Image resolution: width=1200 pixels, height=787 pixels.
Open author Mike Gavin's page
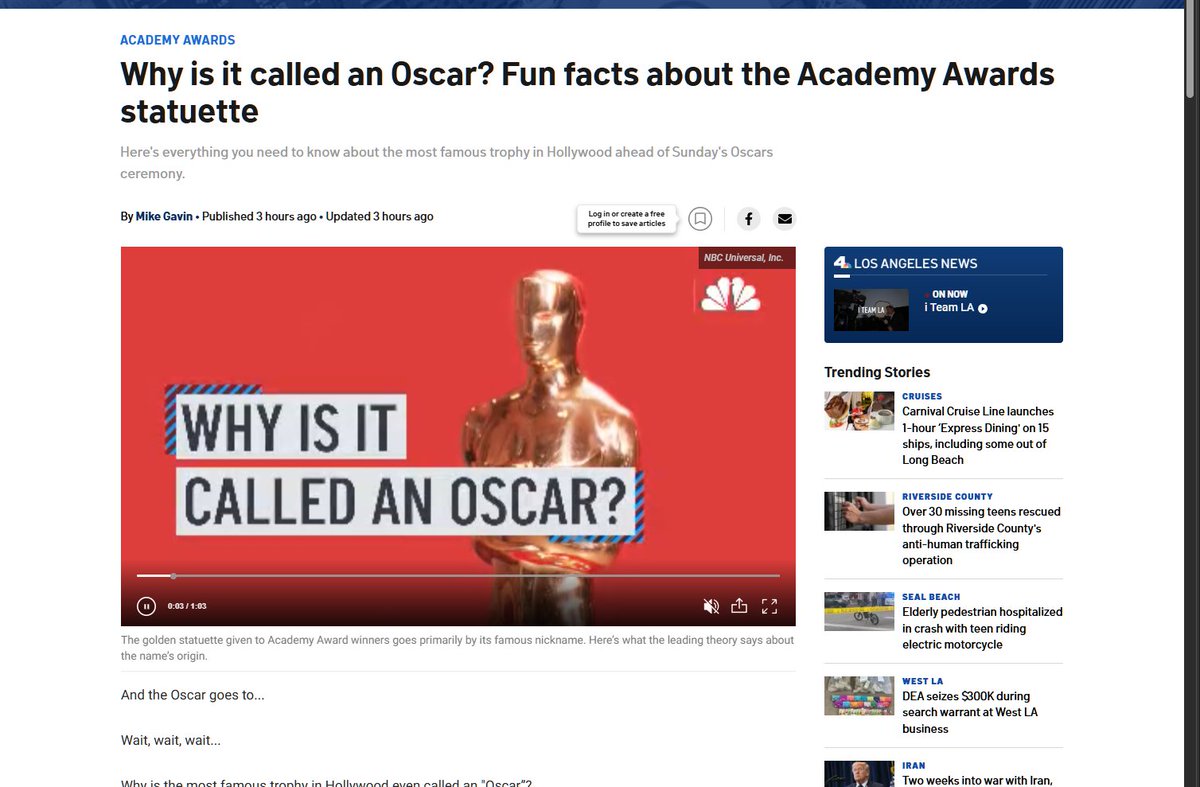(x=164, y=216)
